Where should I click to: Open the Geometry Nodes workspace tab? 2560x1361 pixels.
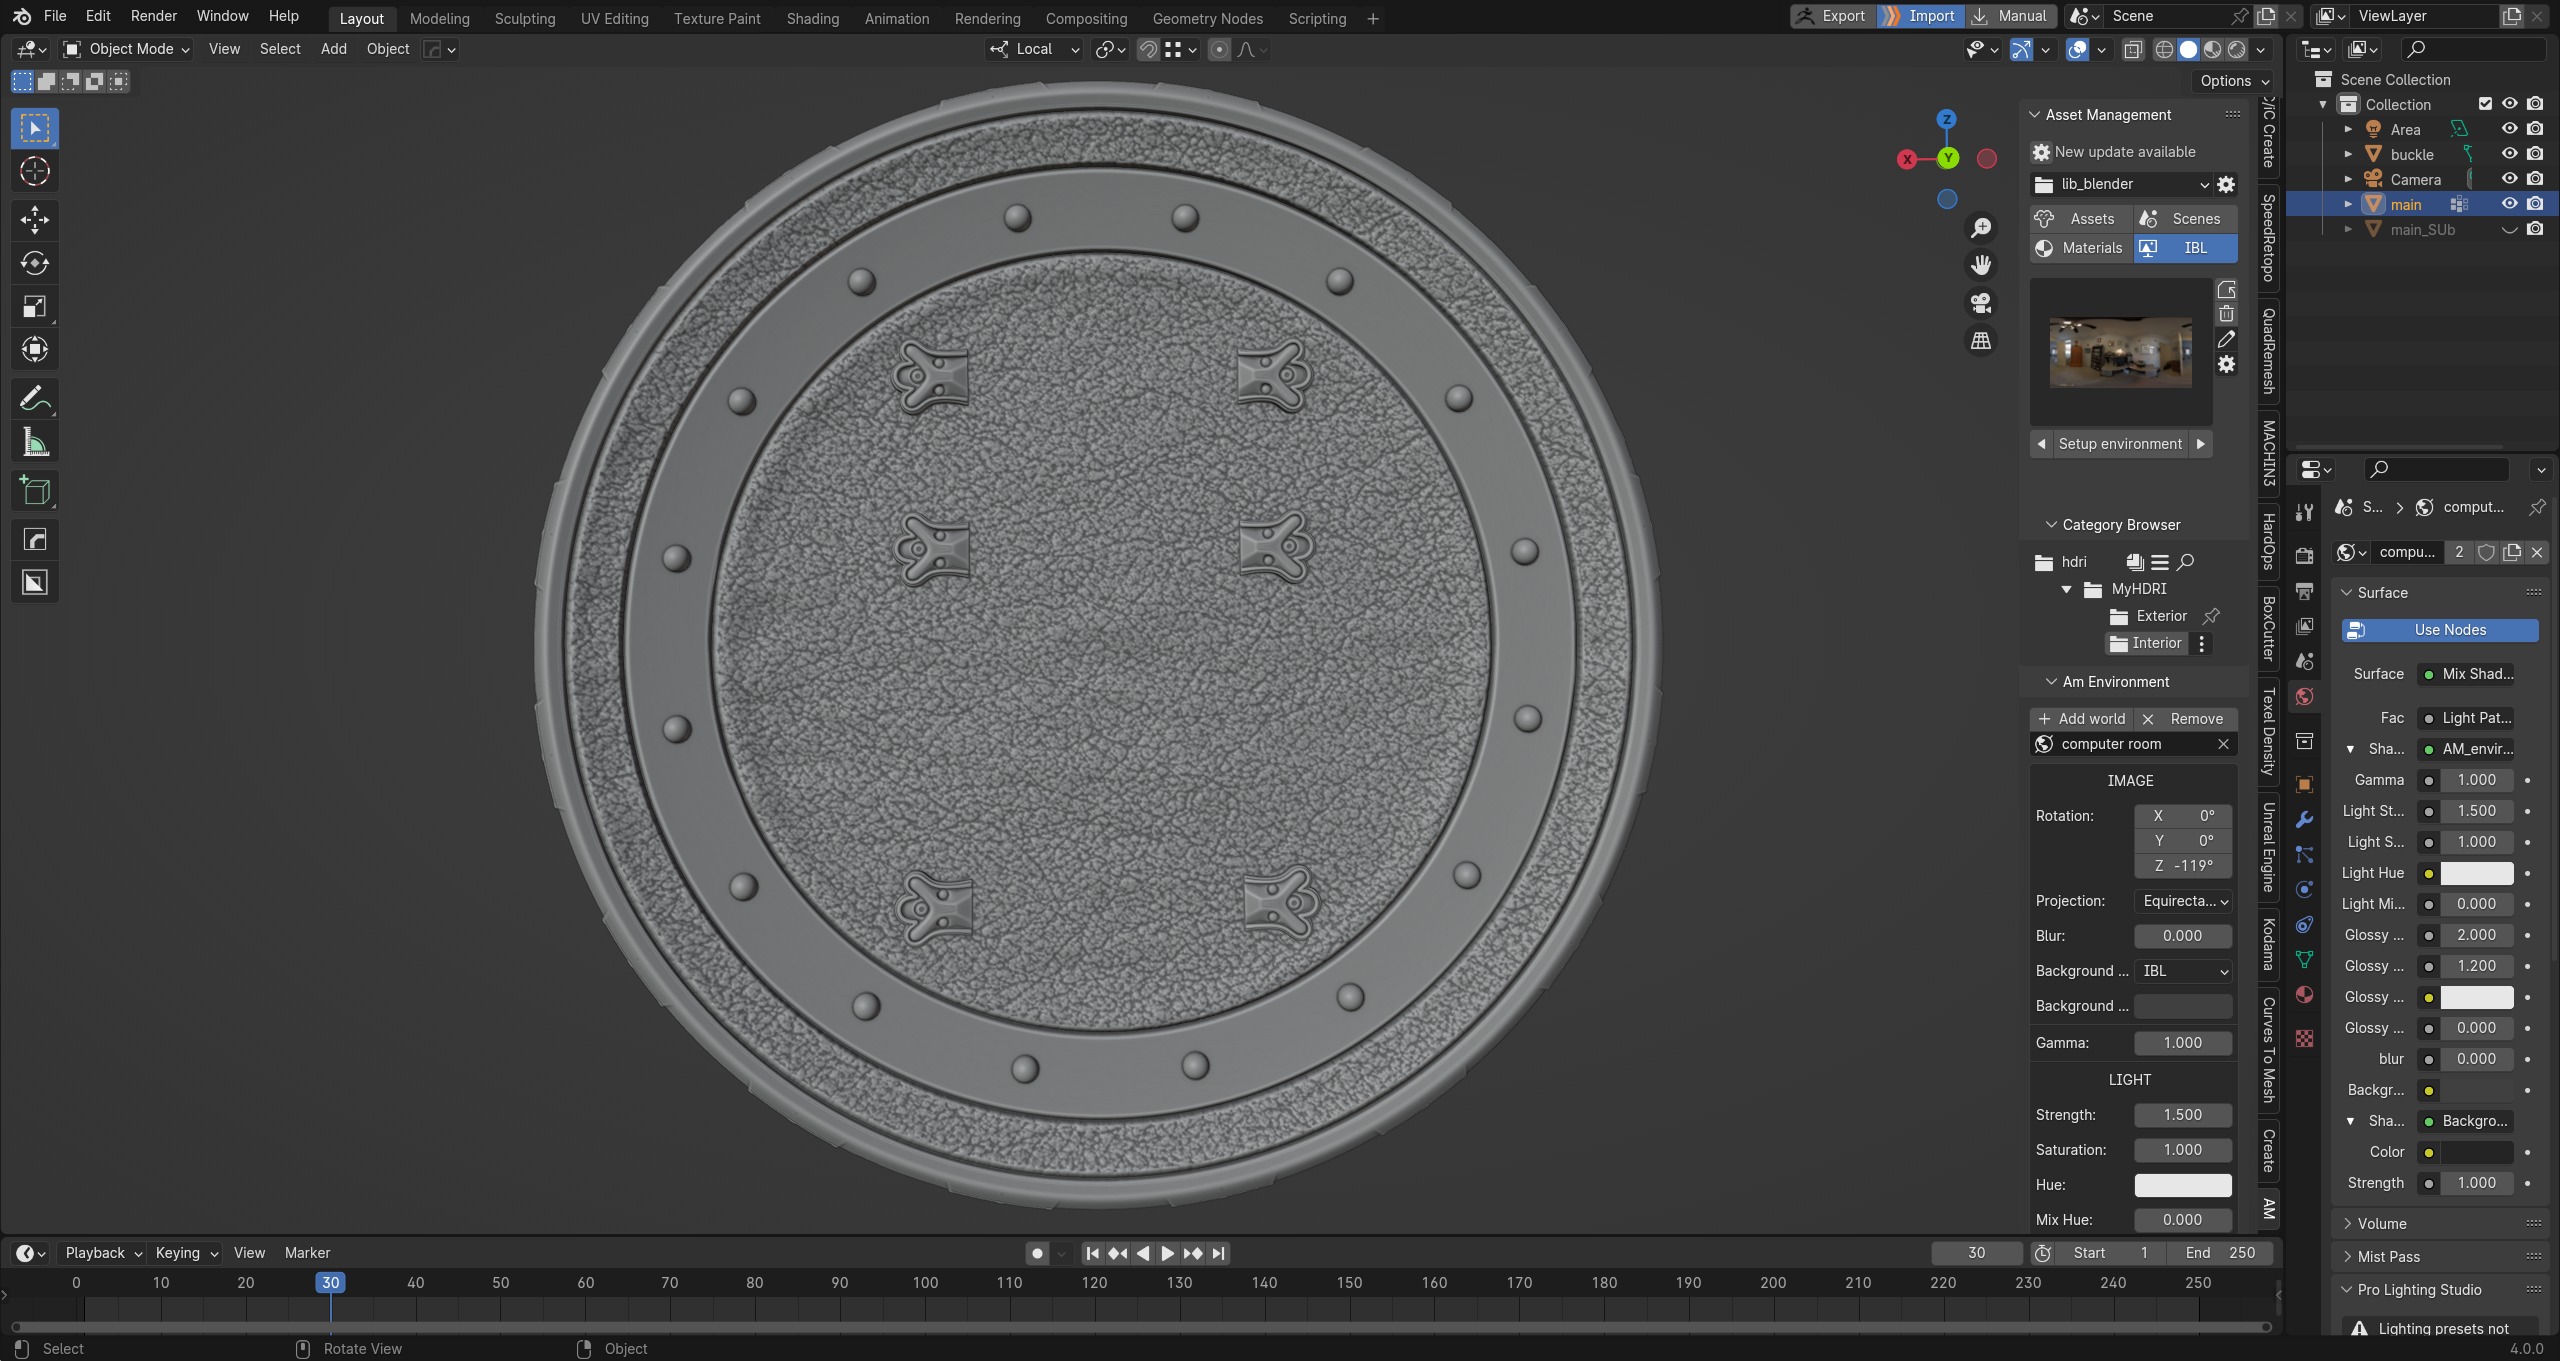point(1207,18)
